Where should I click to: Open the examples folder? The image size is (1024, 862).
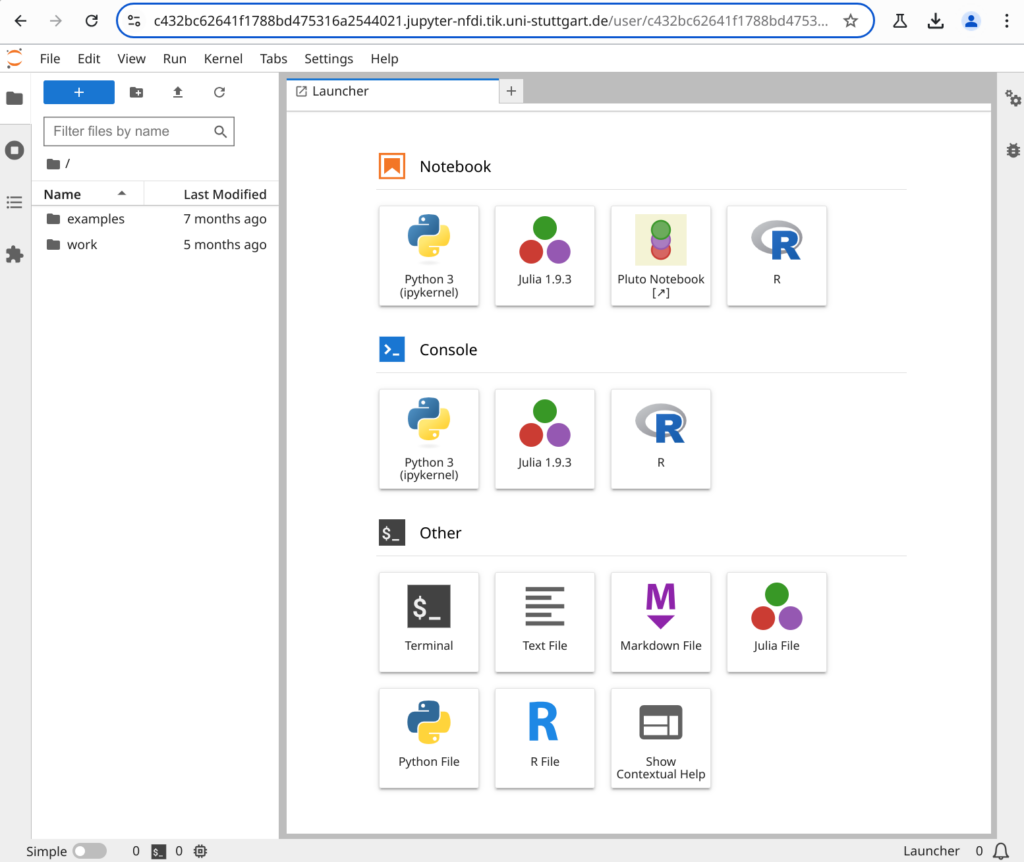(x=95, y=219)
